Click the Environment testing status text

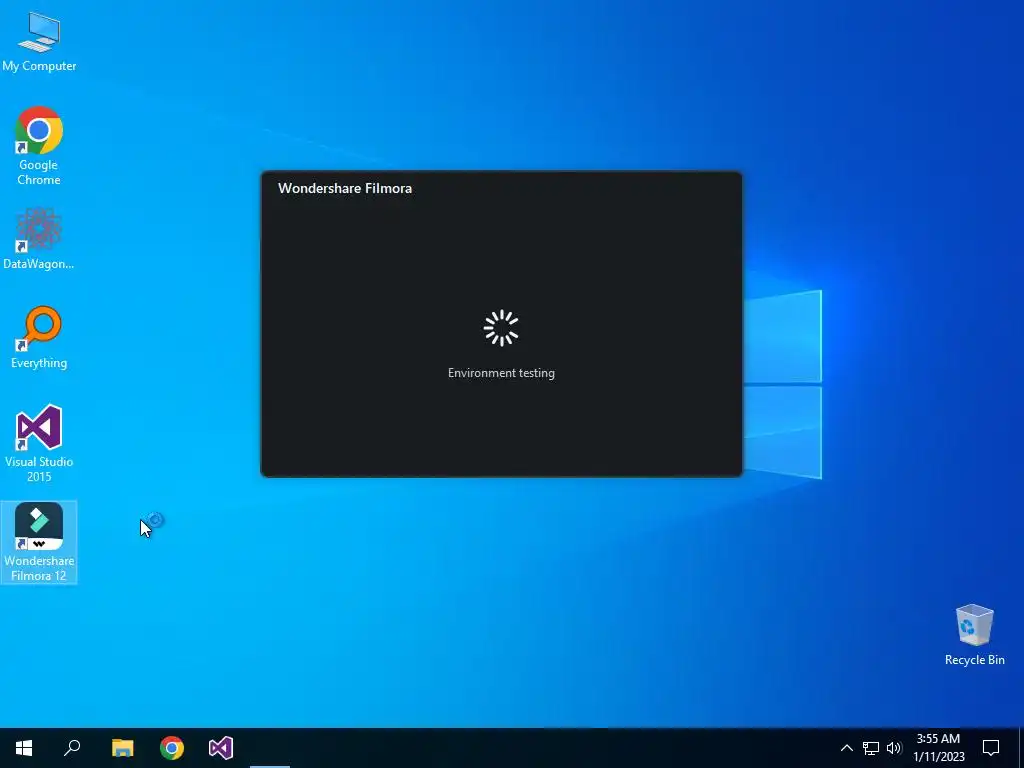click(x=501, y=373)
